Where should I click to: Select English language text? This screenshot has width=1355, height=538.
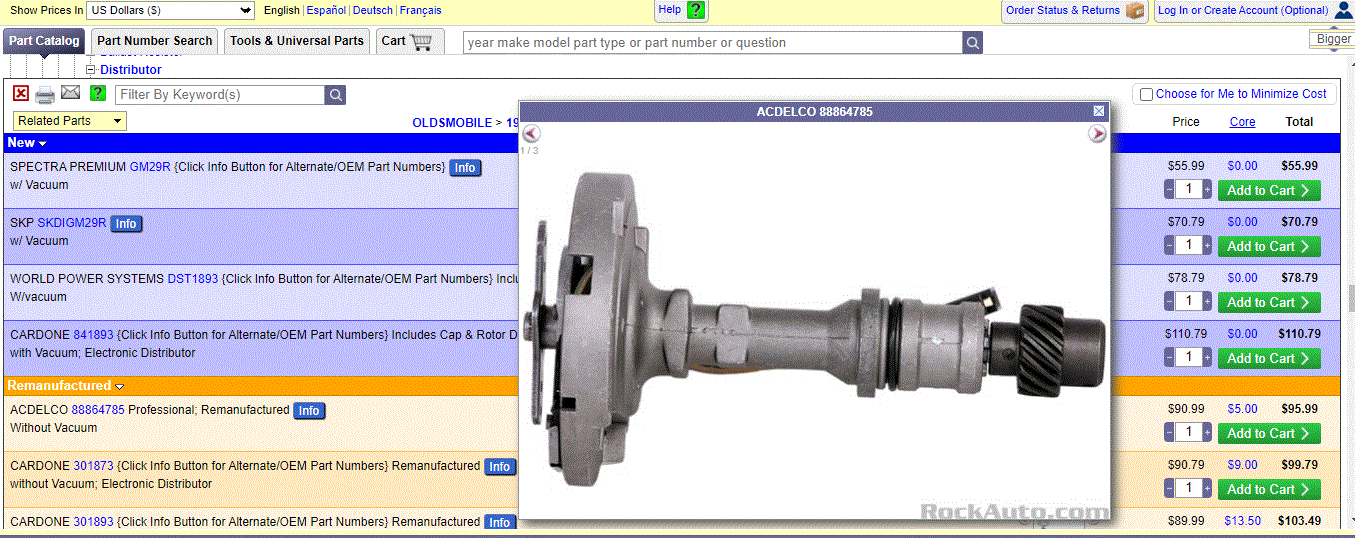[282, 10]
